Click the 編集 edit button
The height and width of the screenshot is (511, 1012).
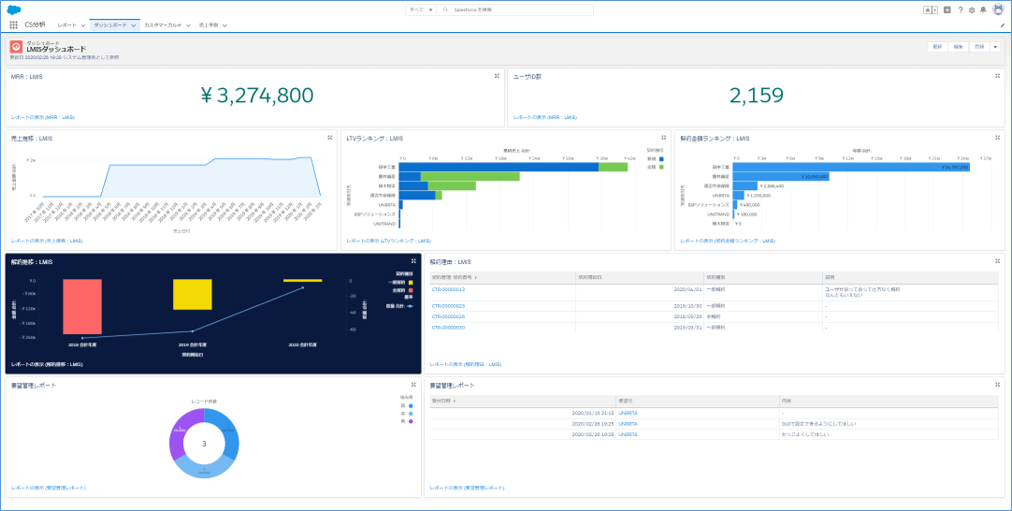pos(958,47)
